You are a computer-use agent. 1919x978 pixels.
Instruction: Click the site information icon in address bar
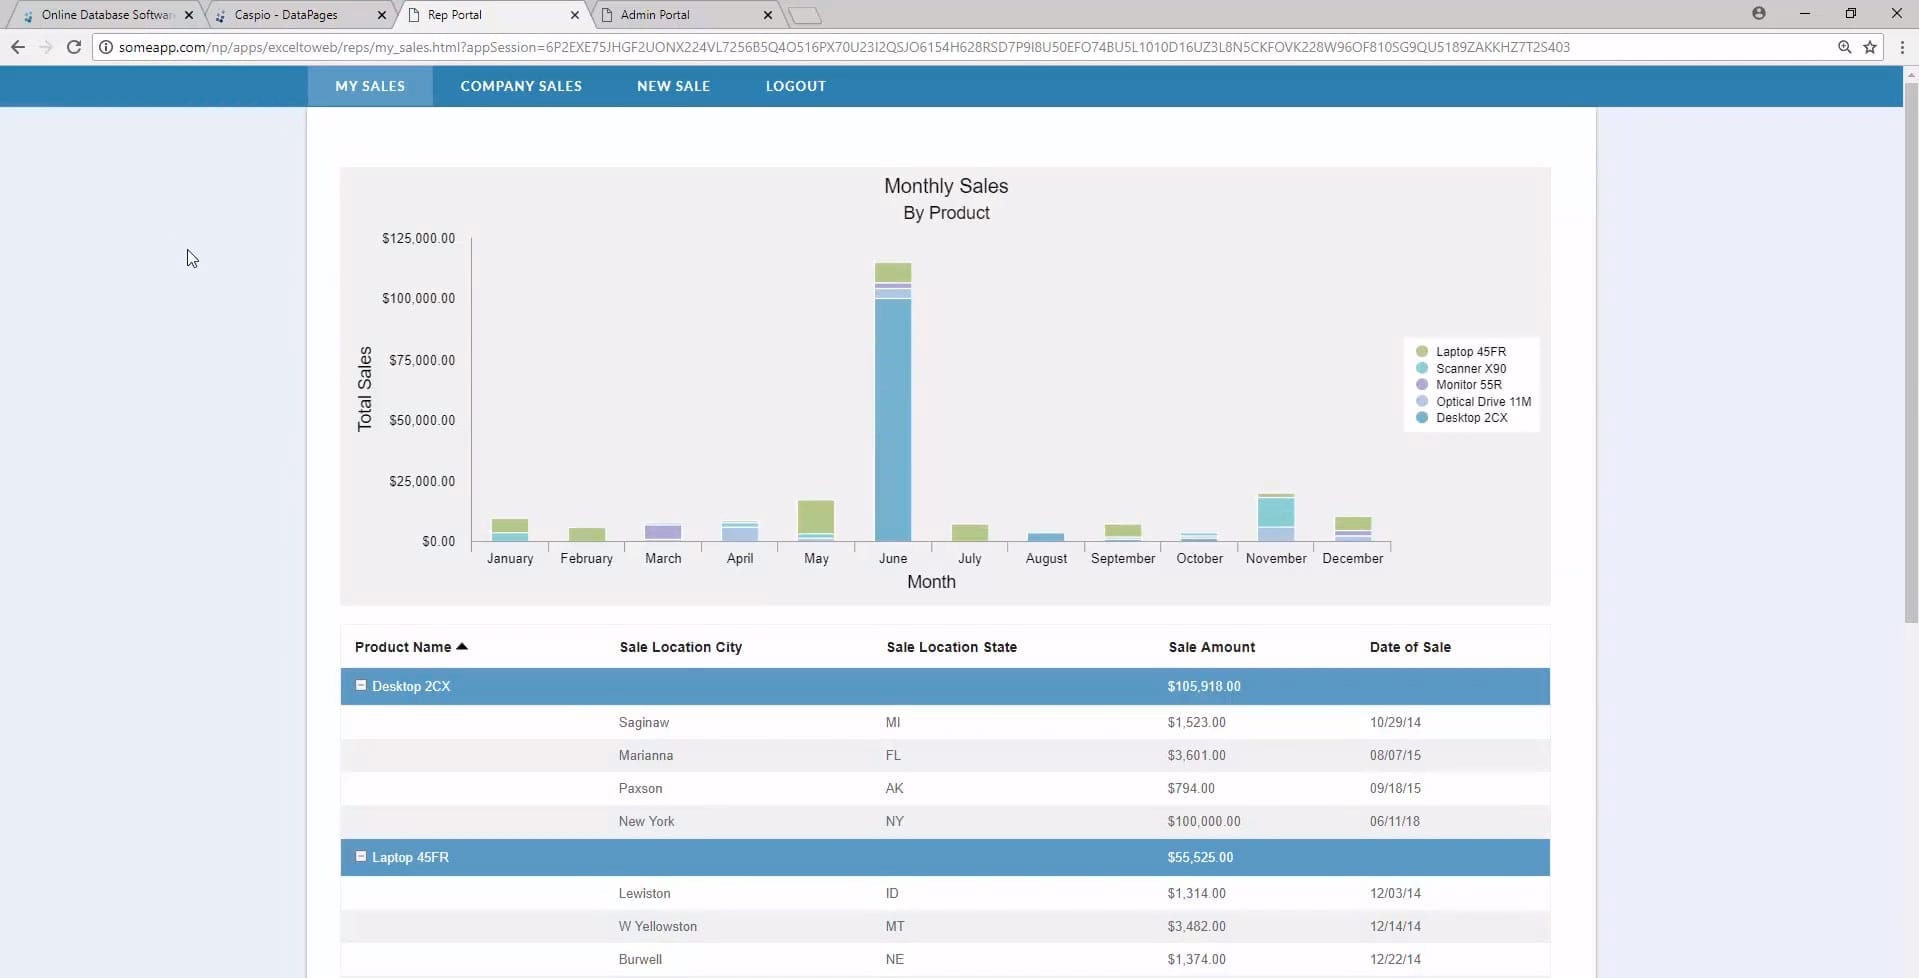tap(106, 47)
